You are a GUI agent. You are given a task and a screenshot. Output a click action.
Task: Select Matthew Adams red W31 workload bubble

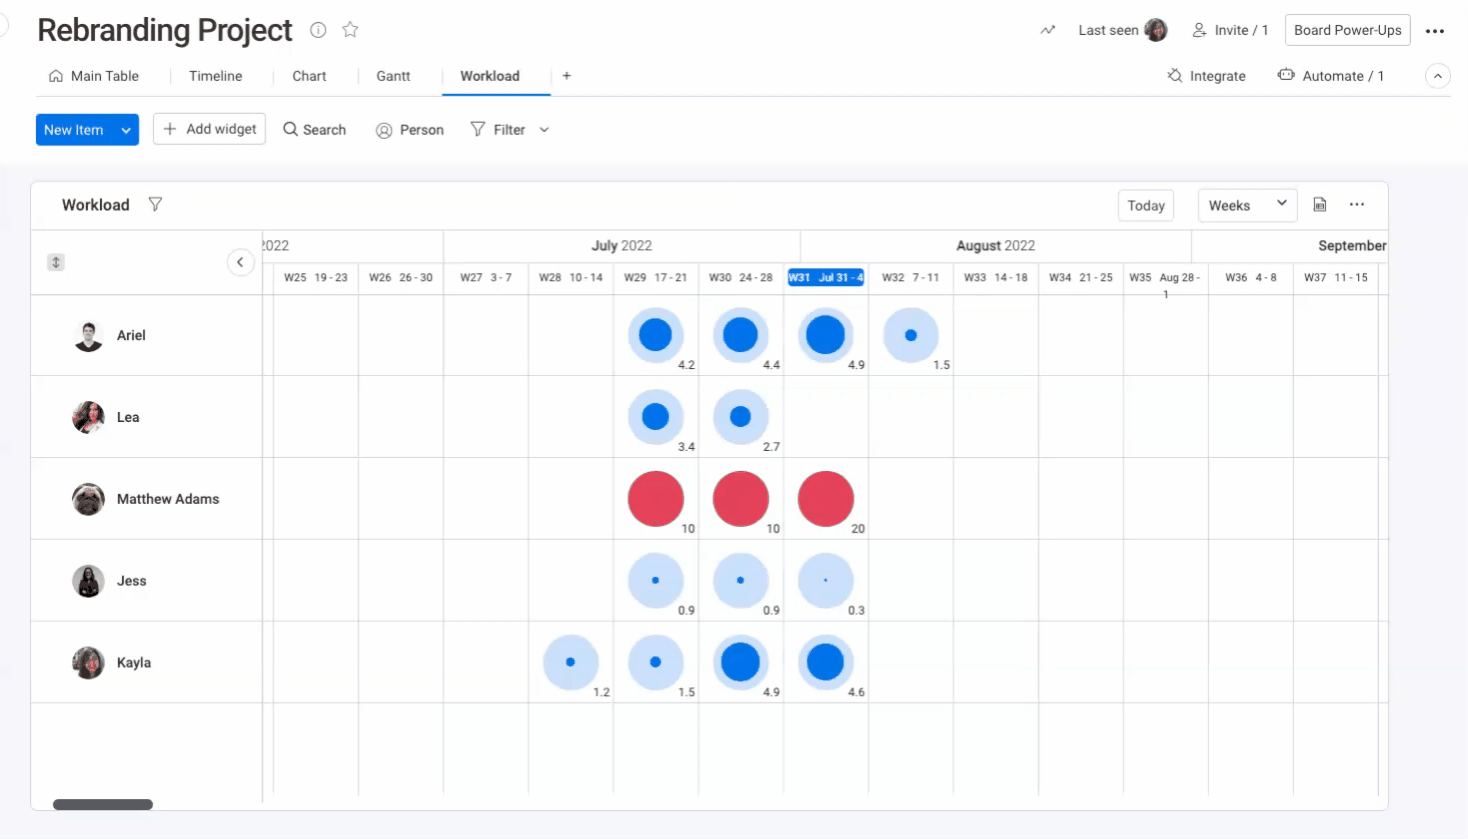pyautogui.click(x=826, y=499)
